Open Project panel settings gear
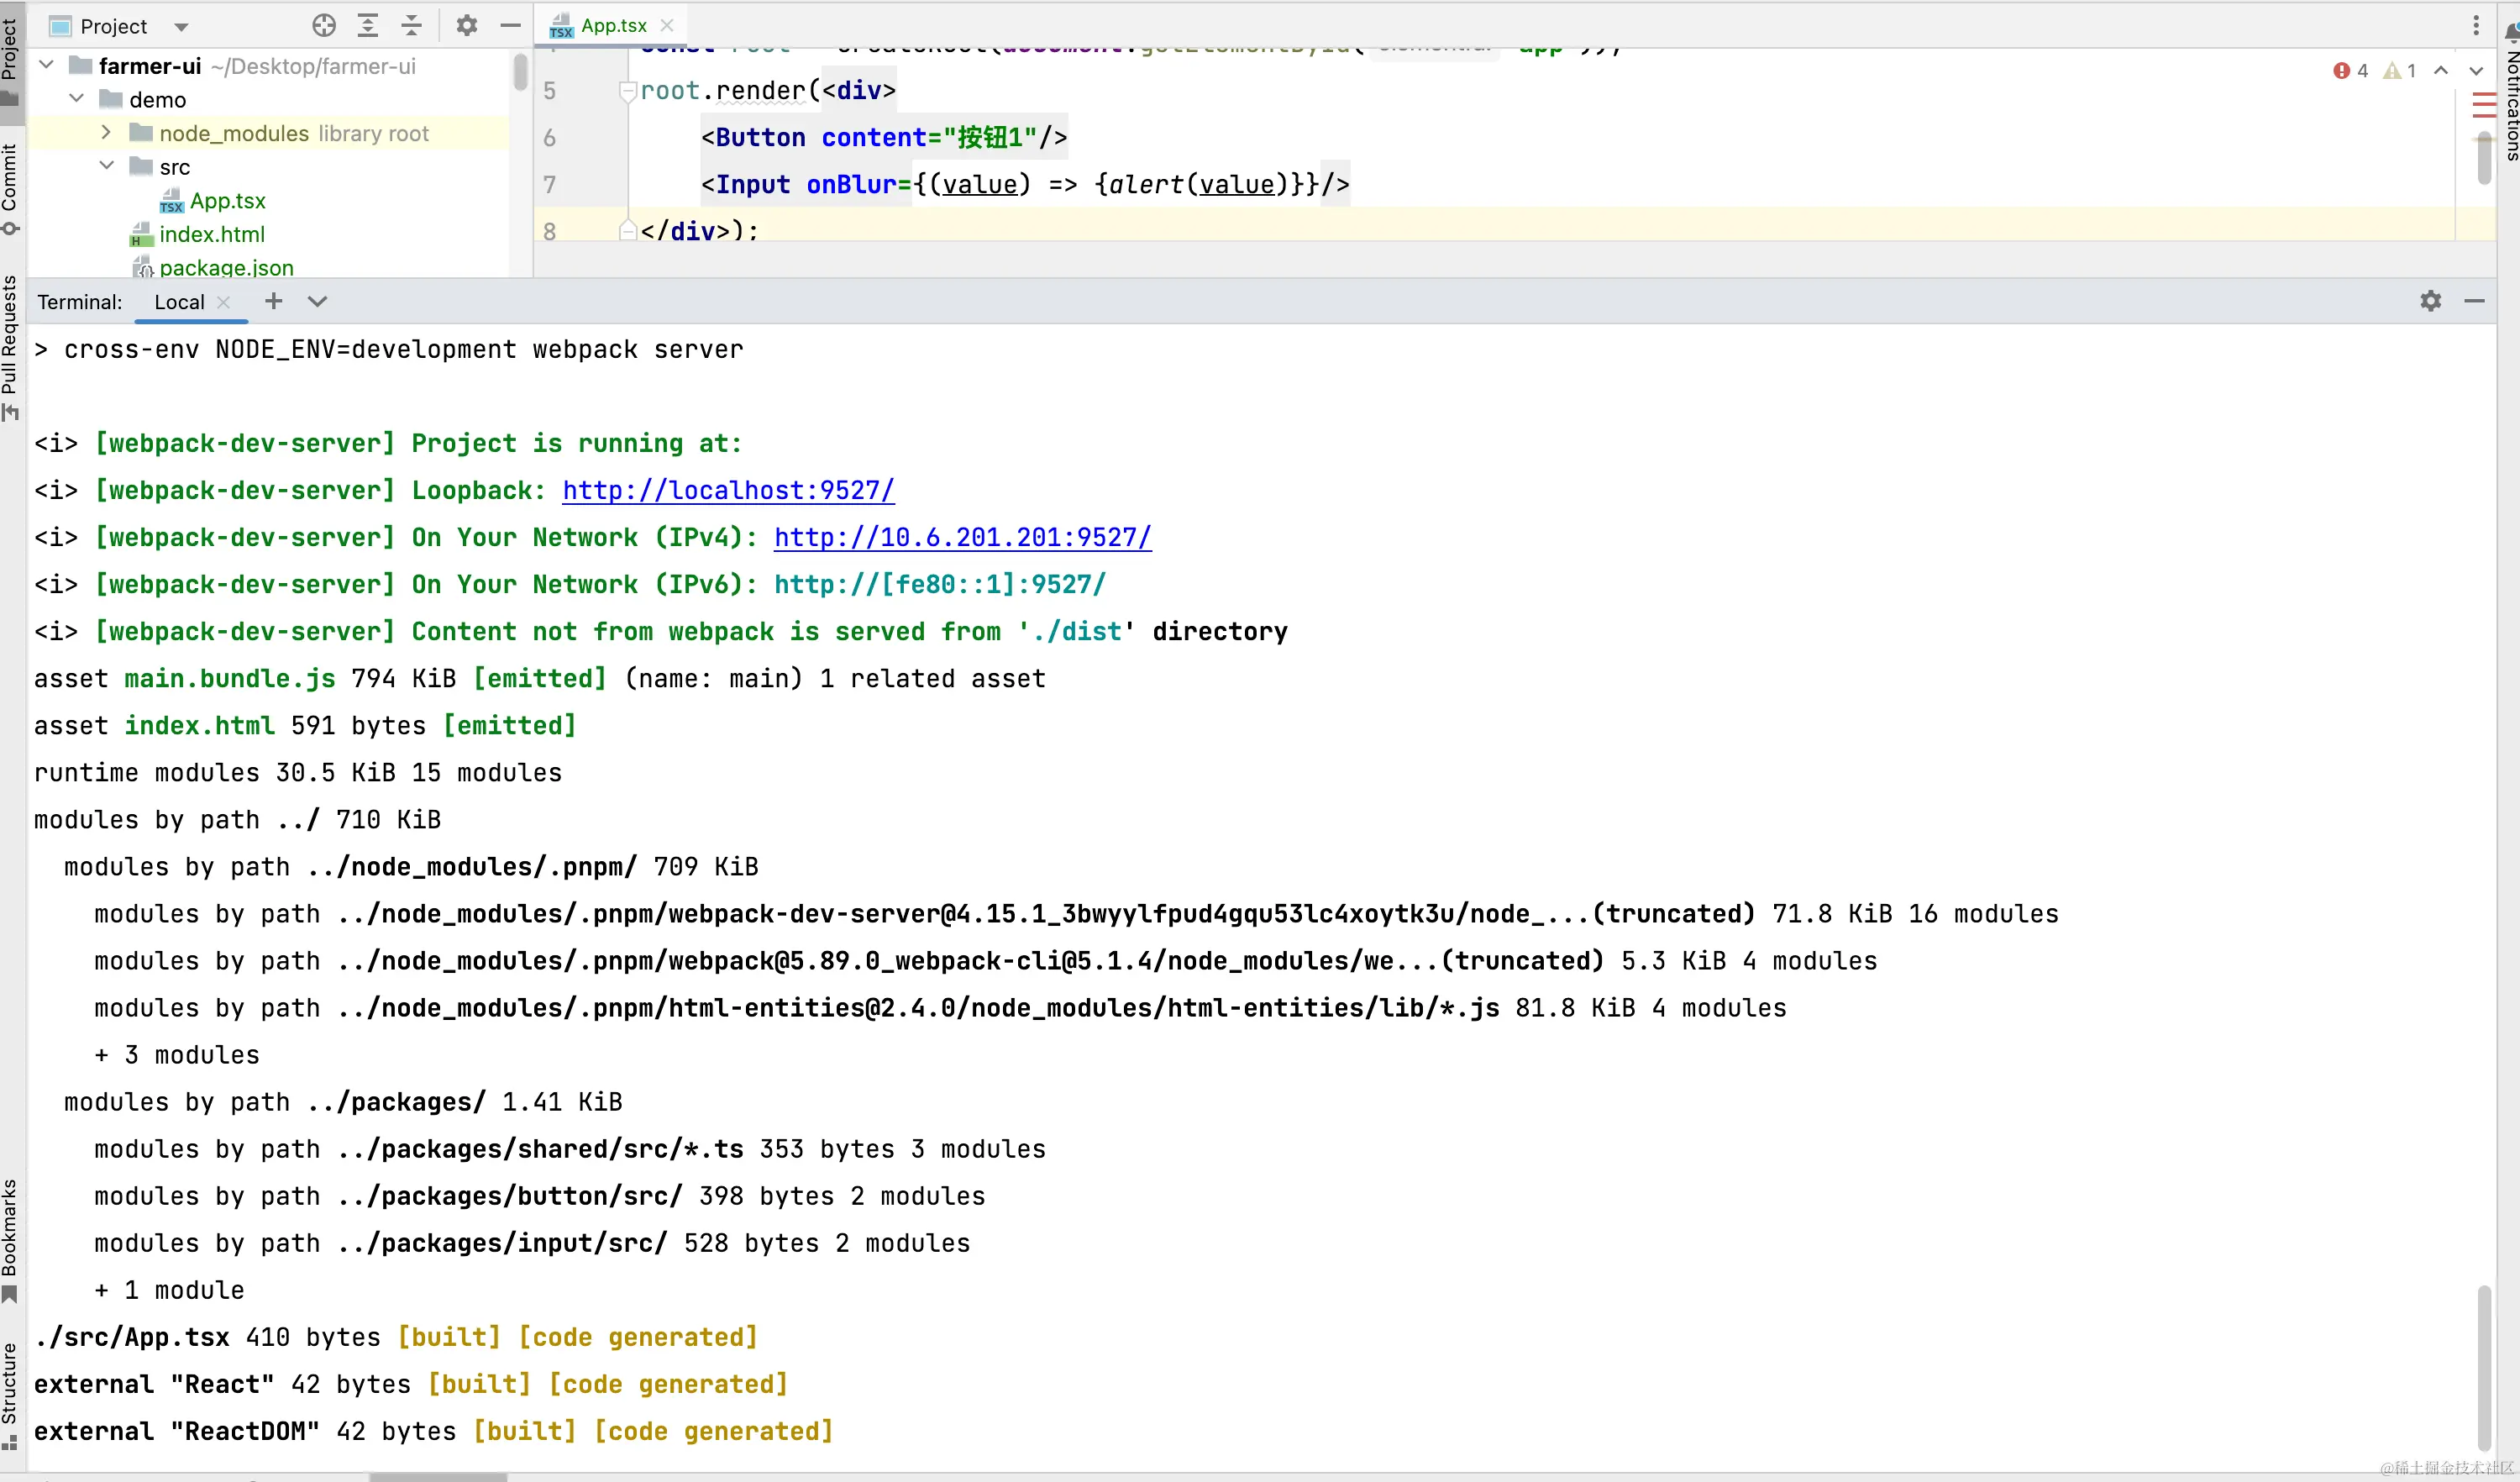 point(466,26)
